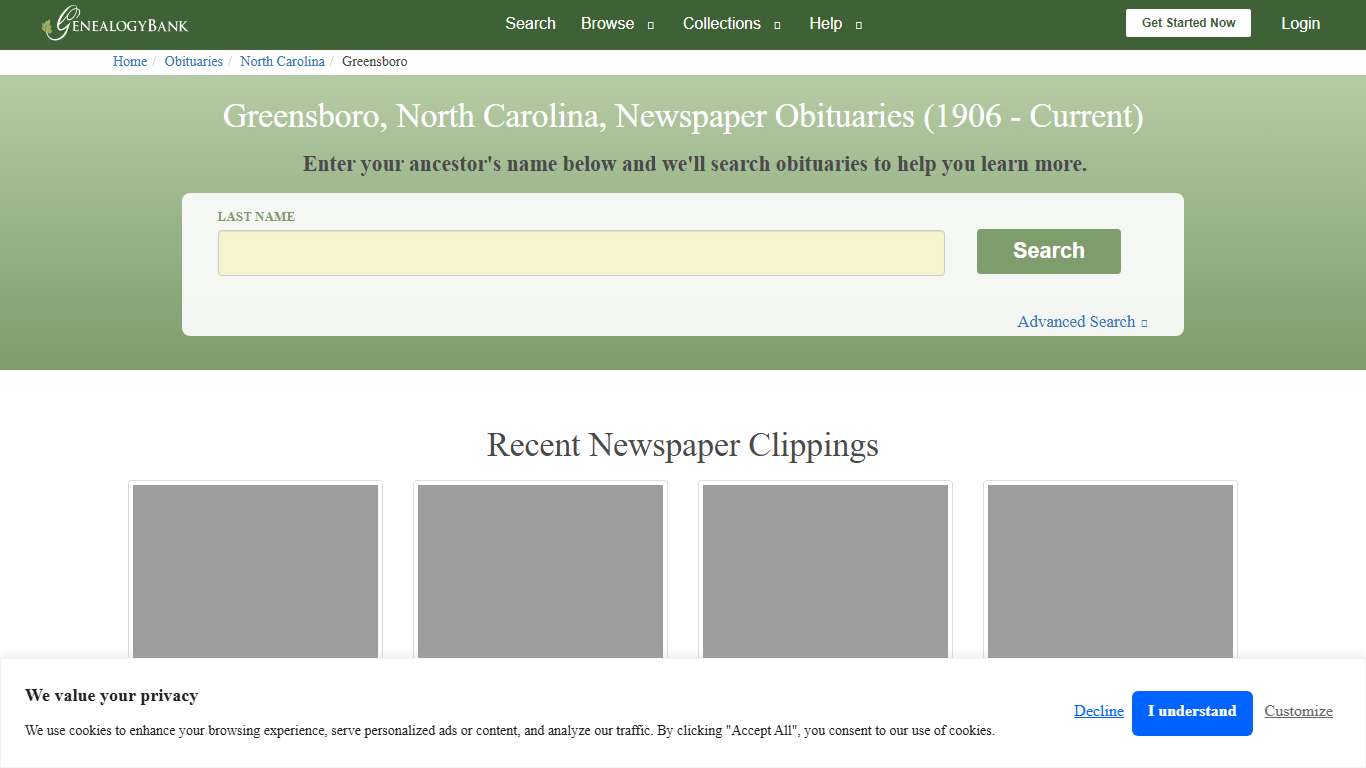Open the second newspaper clipping thumbnail
This screenshot has width=1366, height=768.
(539, 570)
